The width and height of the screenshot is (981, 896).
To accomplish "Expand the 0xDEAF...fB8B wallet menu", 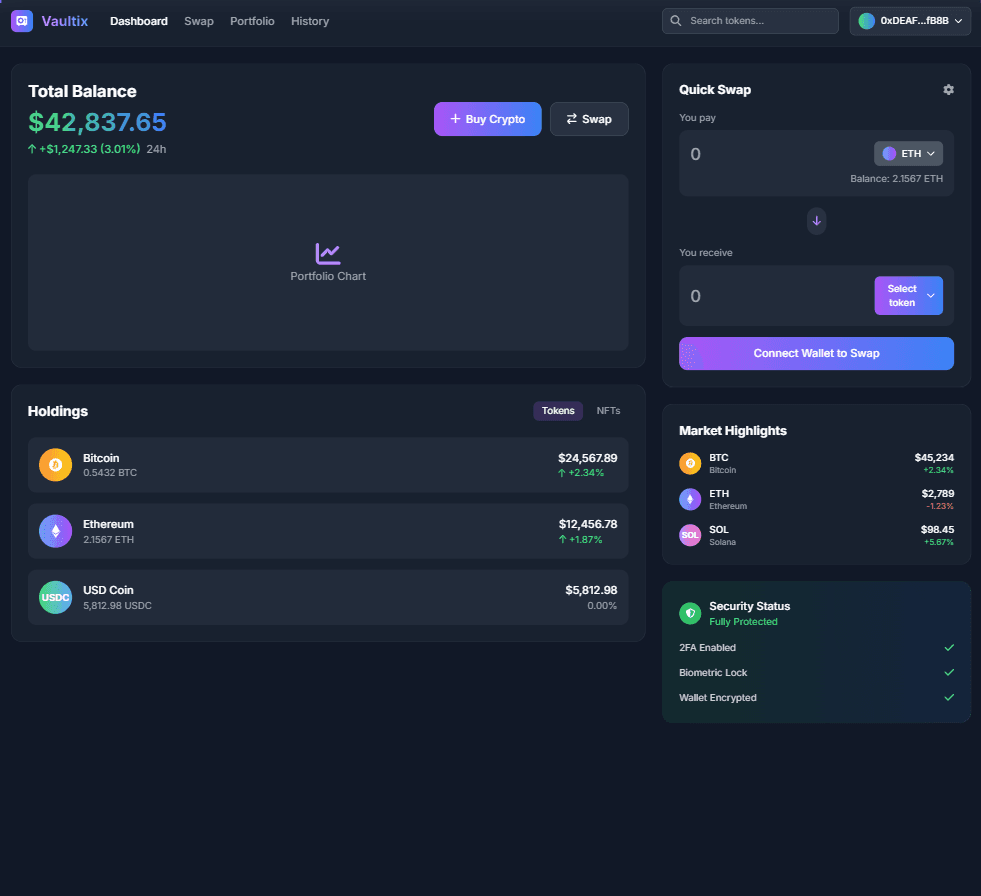I will click(910, 21).
